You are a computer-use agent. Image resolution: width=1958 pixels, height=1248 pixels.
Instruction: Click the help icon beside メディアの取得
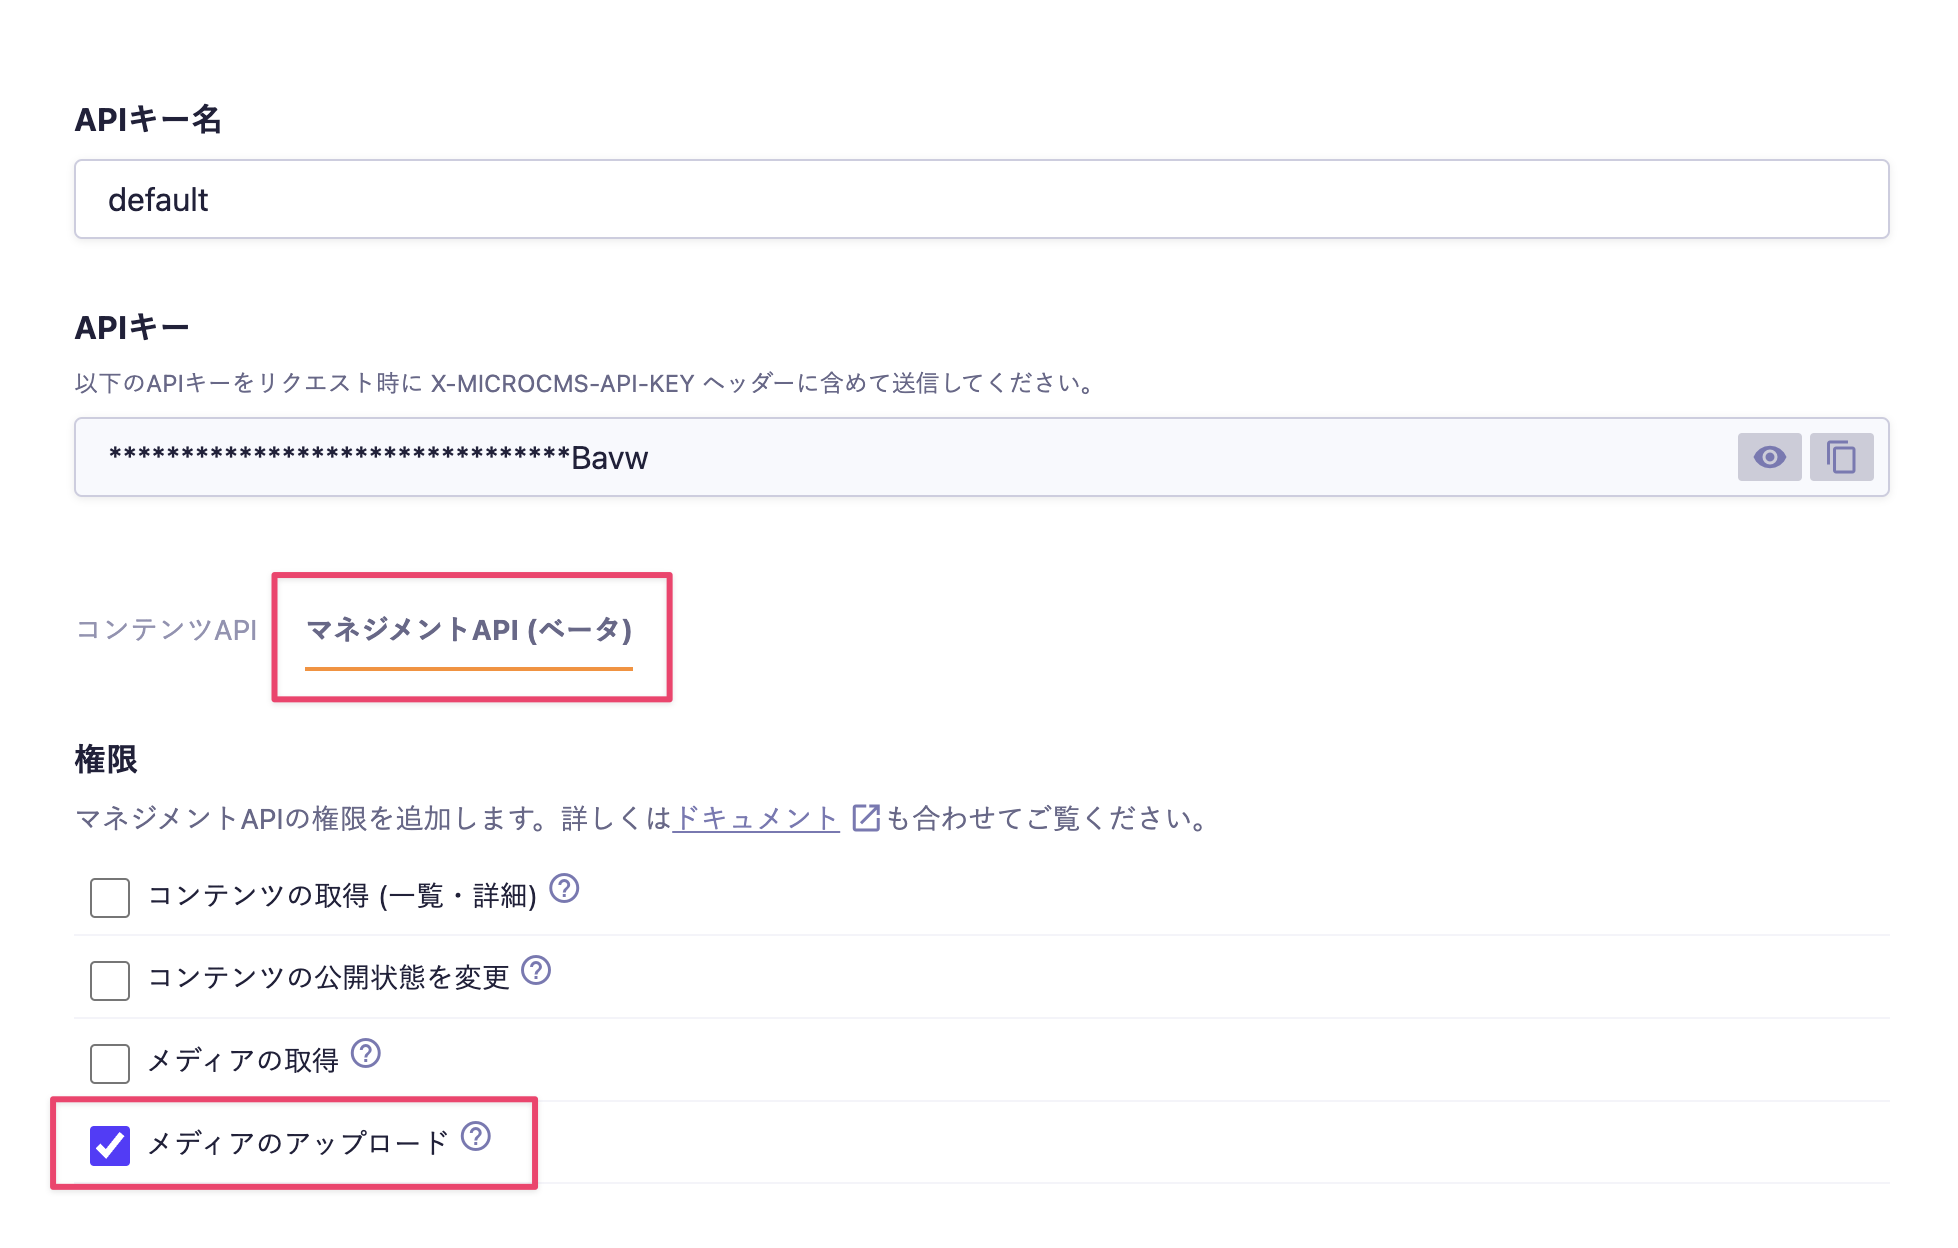click(366, 1053)
